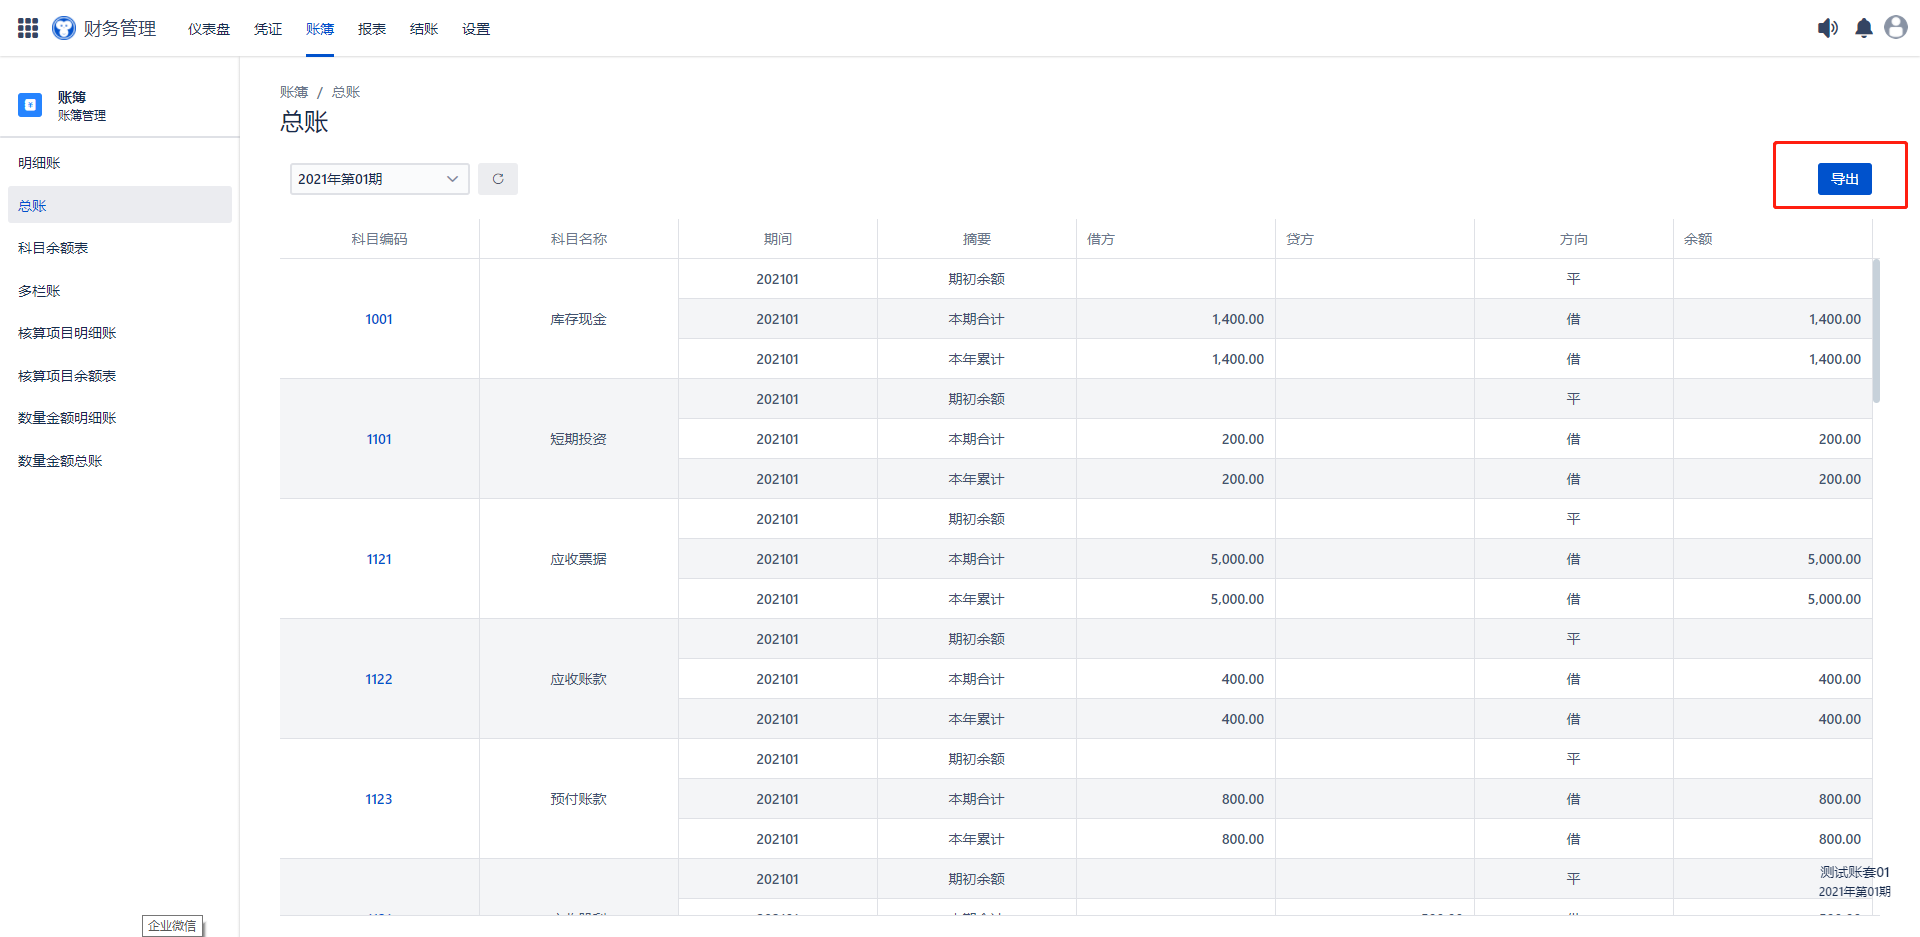Open the 报表 menu
This screenshot has height=937, width=1920.
coord(372,29)
